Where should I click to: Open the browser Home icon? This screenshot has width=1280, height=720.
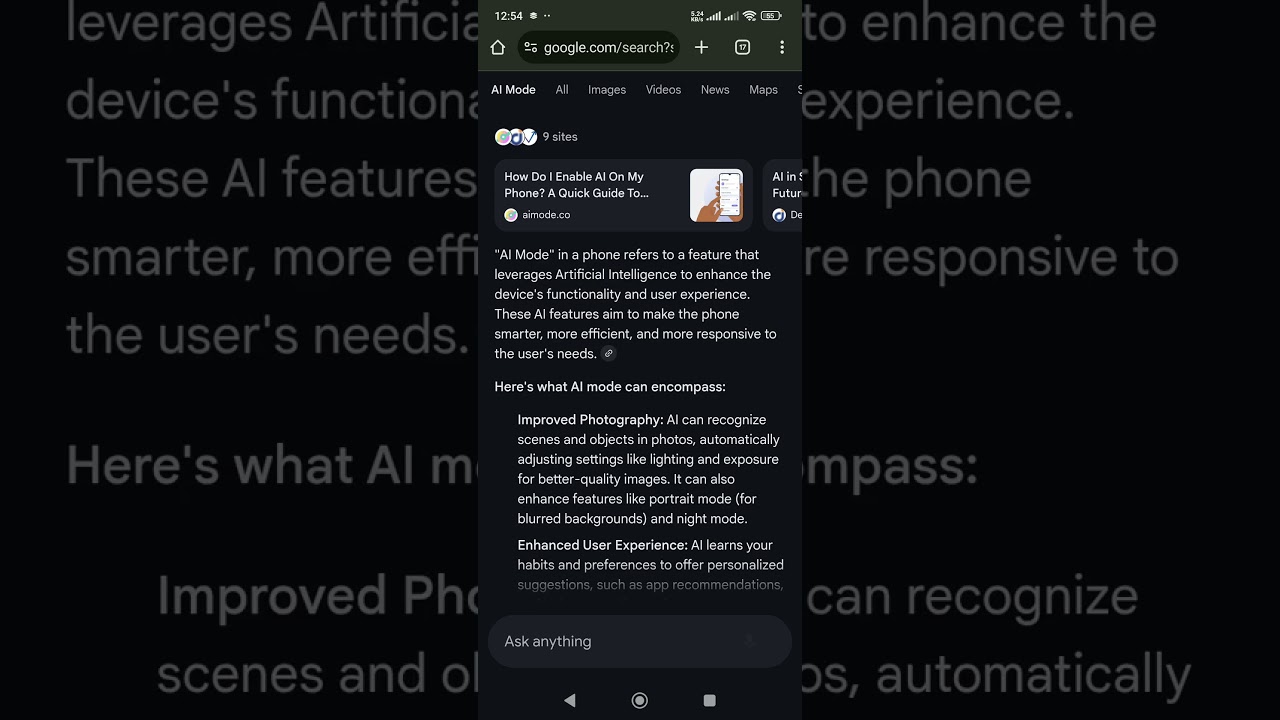(x=497, y=47)
